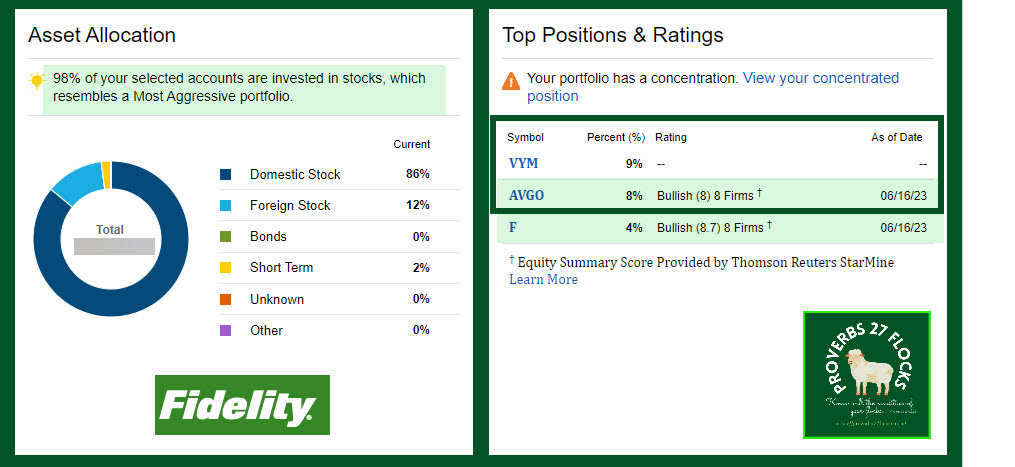
Task: Click the Fidelity logo
Action: (242, 405)
